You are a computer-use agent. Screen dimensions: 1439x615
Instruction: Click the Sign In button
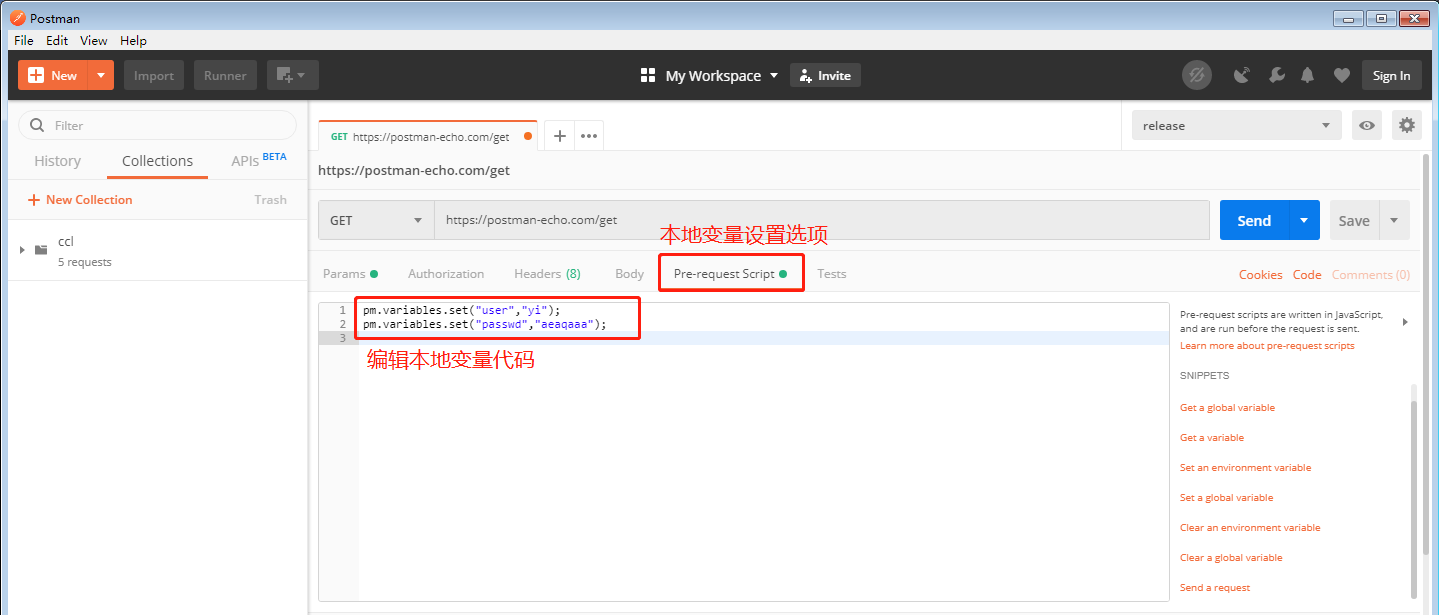[1391, 75]
